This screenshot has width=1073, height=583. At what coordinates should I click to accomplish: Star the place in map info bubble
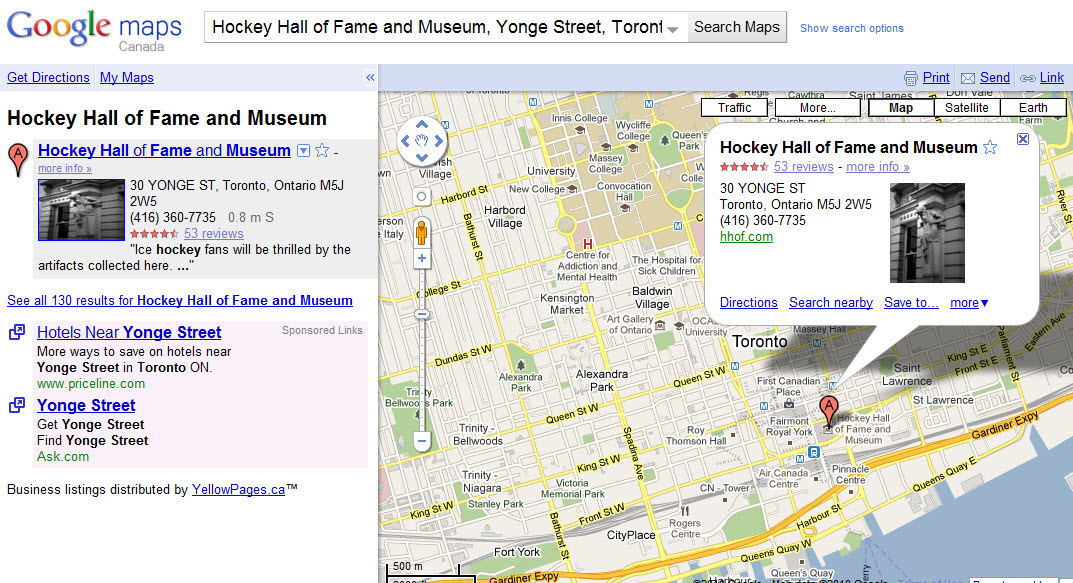pyautogui.click(x=990, y=147)
